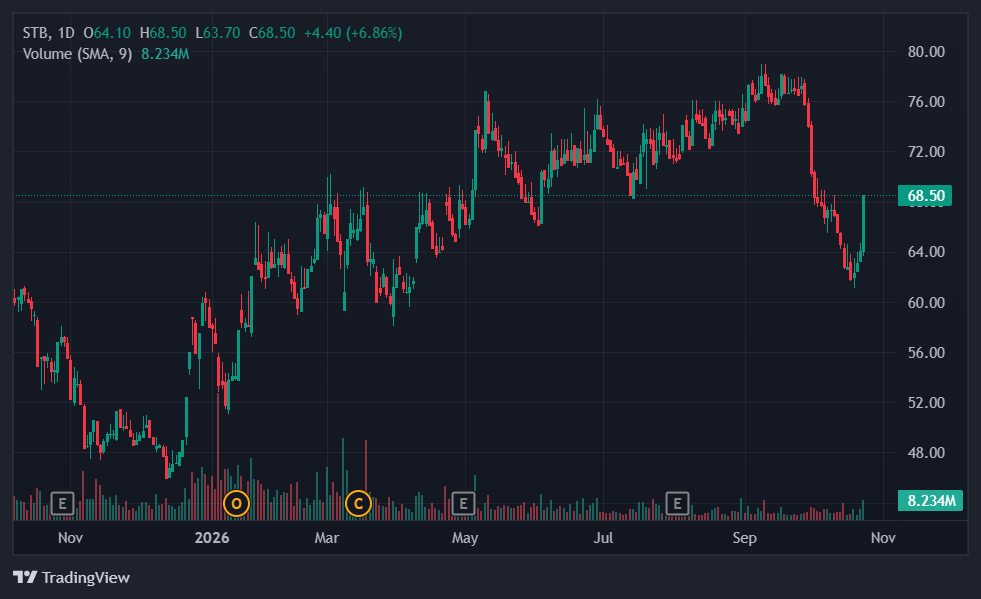
Task: Click the orange C event marker near Mar
Action: 358,503
